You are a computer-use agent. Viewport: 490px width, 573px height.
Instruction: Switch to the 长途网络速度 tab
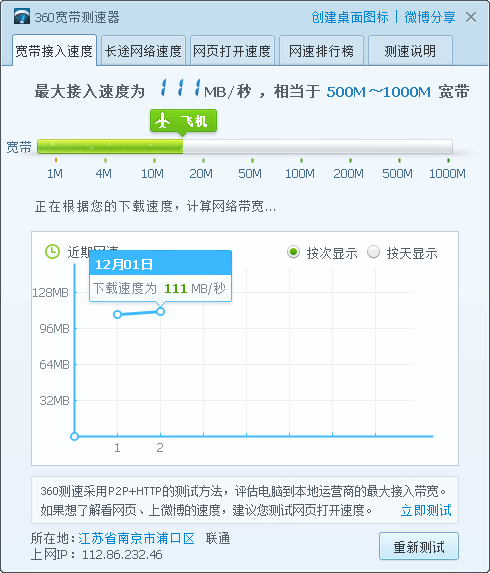143,51
